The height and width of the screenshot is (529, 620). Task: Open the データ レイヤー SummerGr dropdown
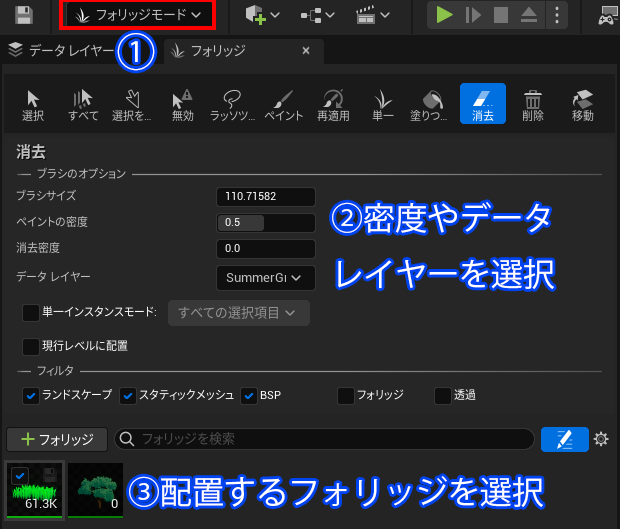(266, 278)
